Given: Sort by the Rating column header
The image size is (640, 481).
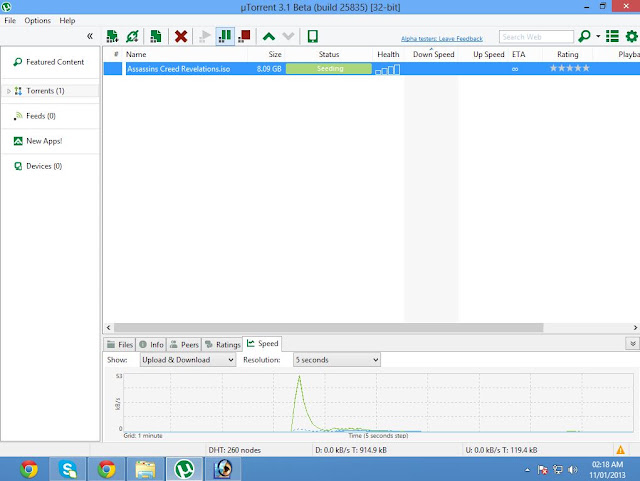Looking at the screenshot, I should 568,54.
